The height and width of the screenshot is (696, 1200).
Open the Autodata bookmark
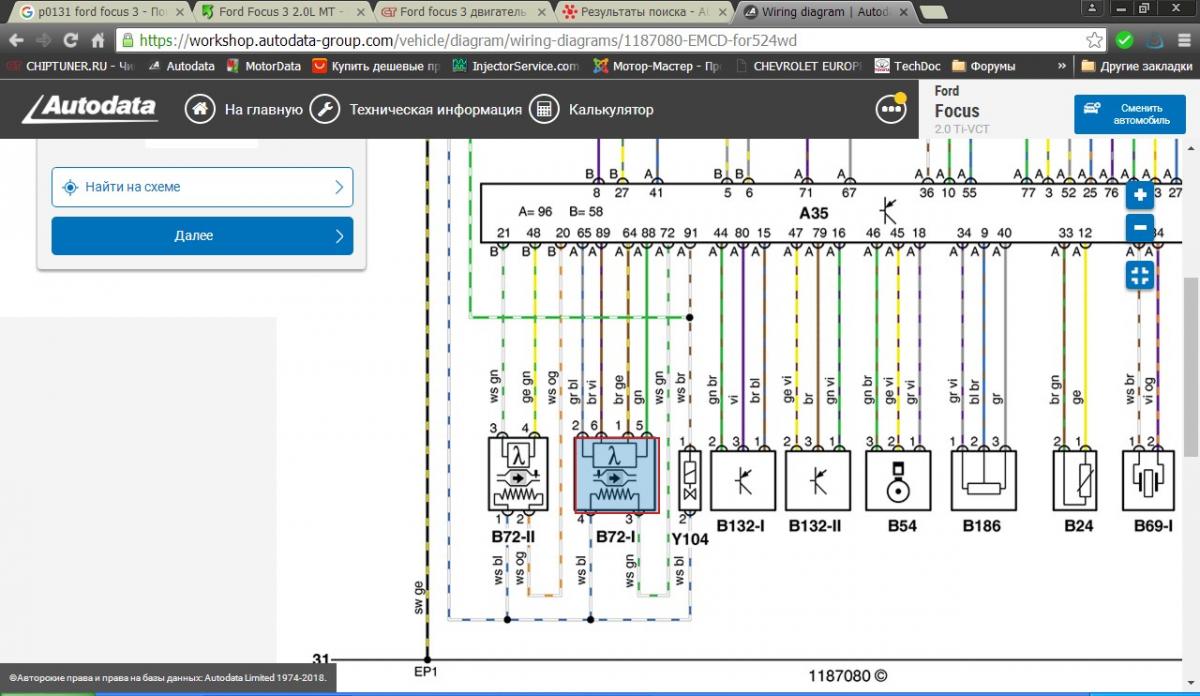click(x=181, y=66)
